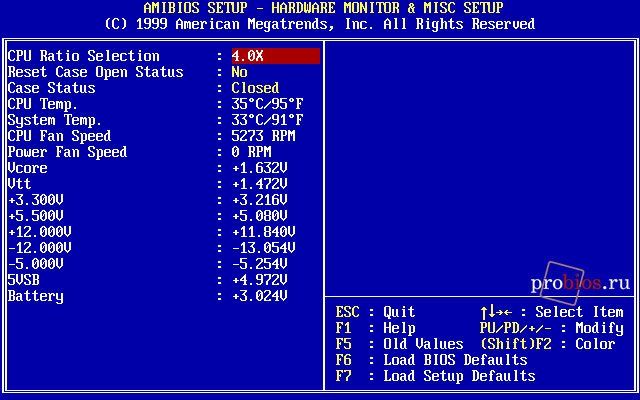
Task: Click the Old Values legend text
Action: (x=423, y=344)
